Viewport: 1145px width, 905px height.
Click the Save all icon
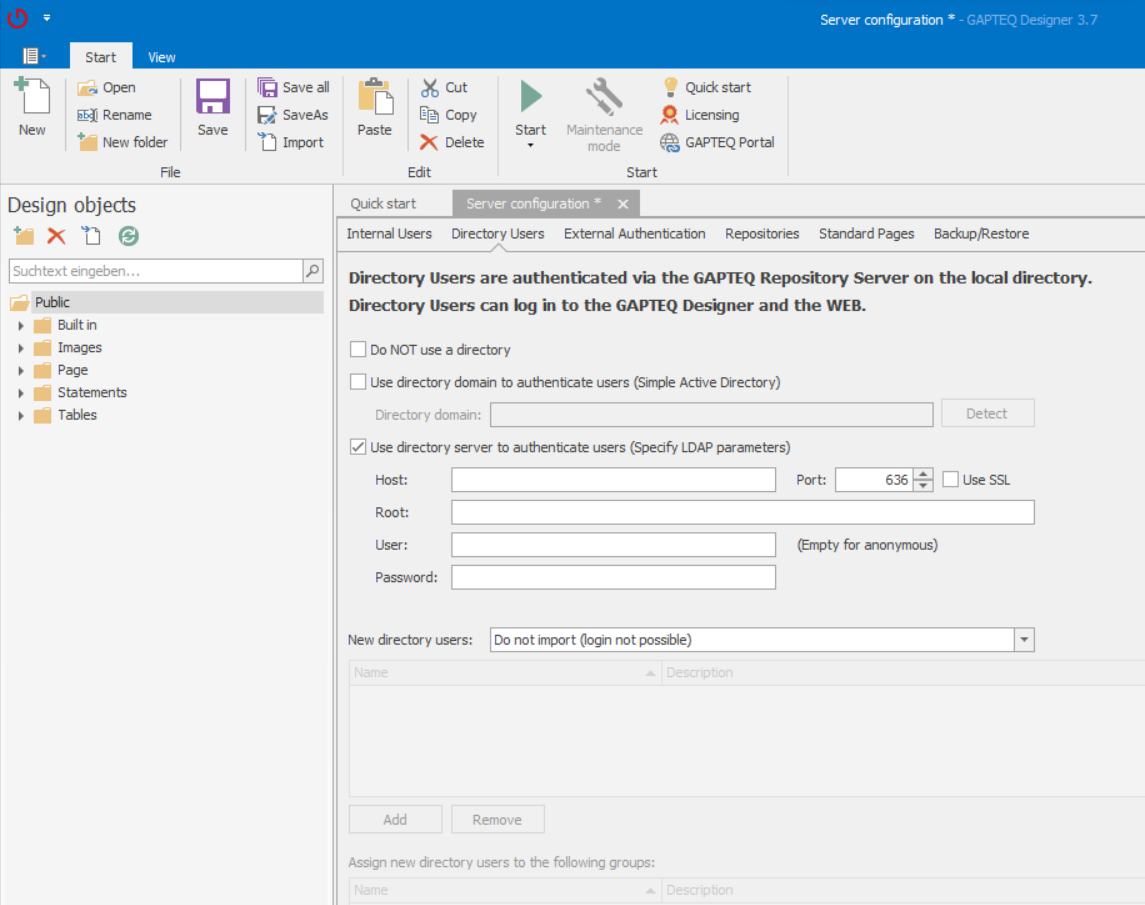coord(268,87)
